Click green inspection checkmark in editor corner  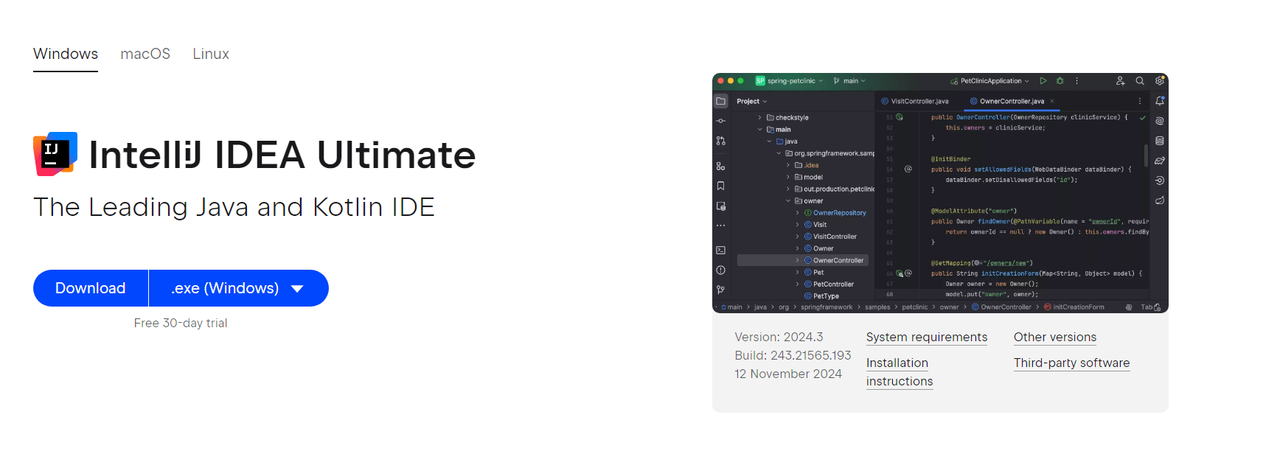click(1142, 117)
